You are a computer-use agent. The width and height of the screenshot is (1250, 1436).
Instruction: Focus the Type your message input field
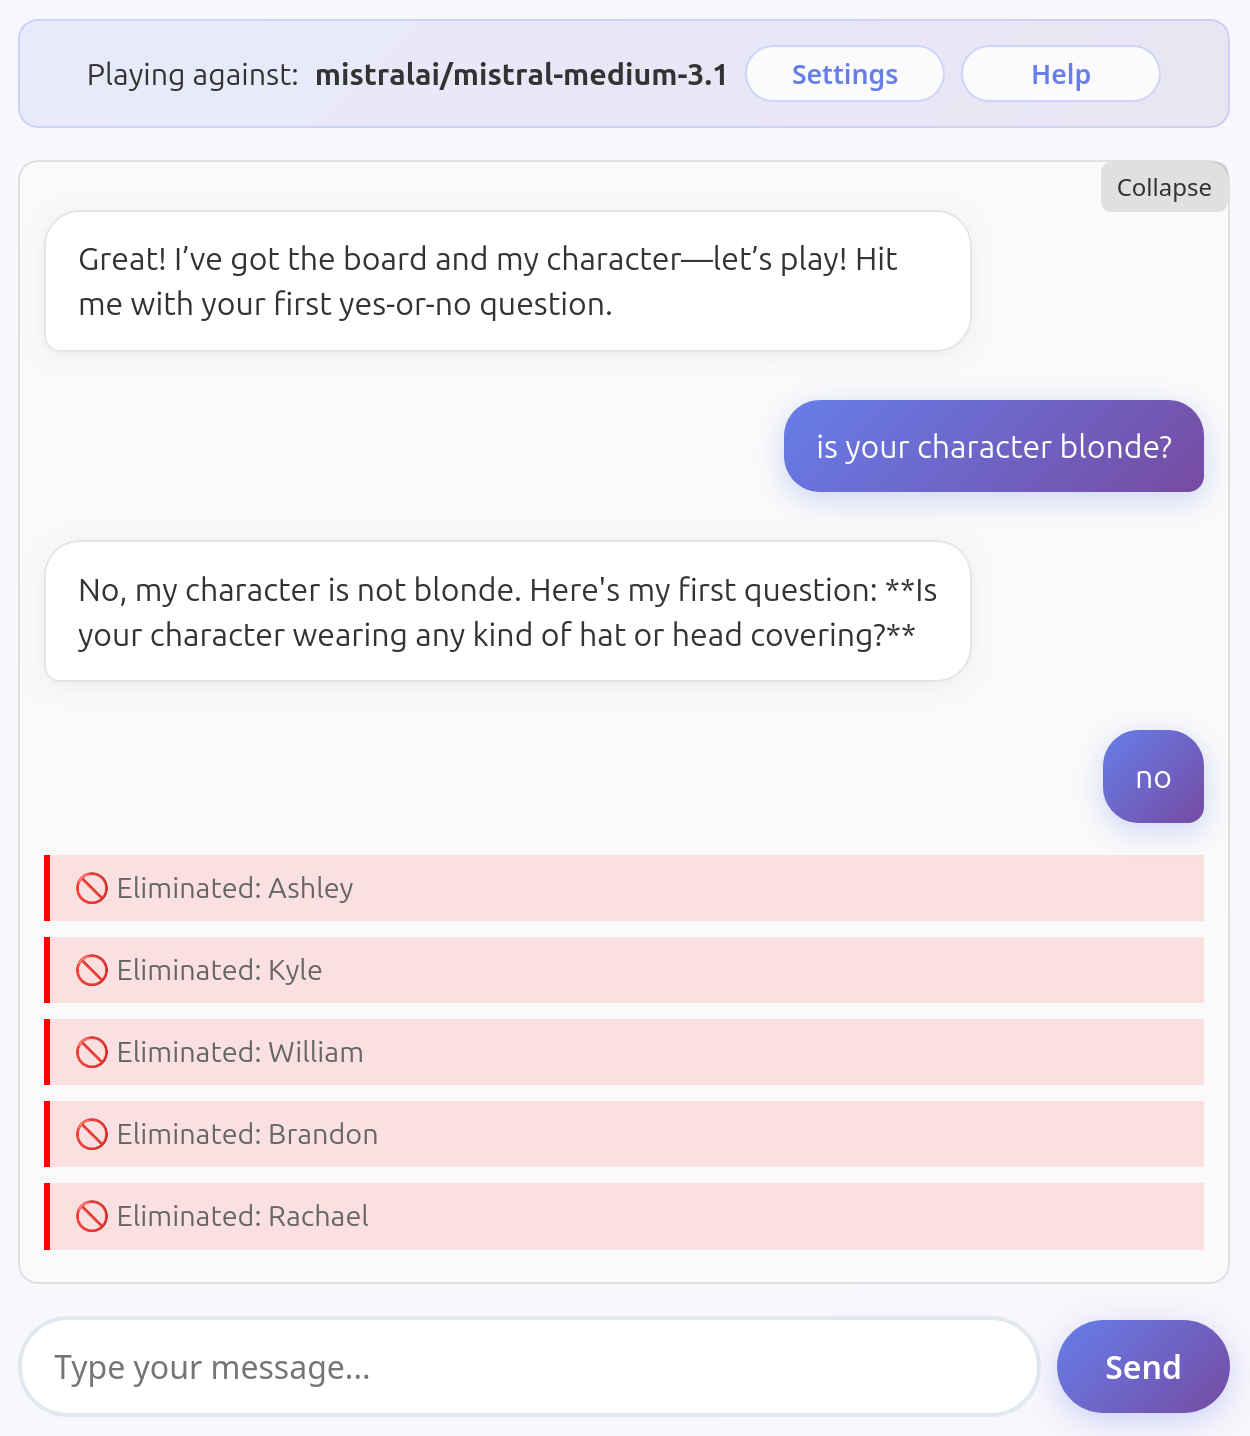pyautogui.click(x=529, y=1367)
